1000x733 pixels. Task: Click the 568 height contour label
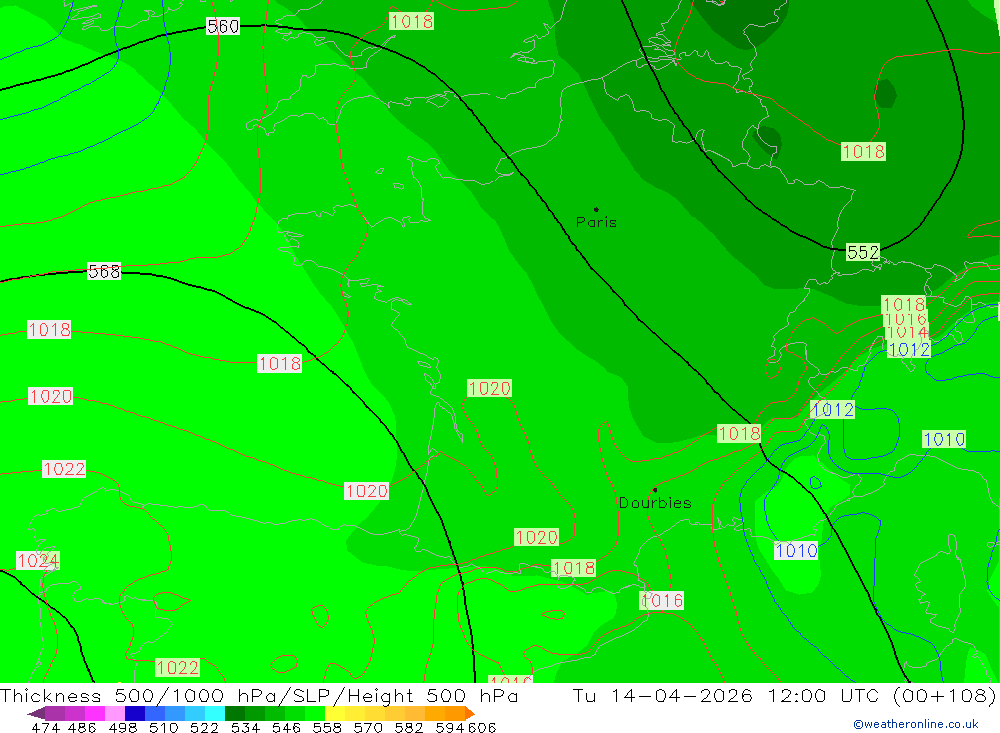pyautogui.click(x=104, y=272)
